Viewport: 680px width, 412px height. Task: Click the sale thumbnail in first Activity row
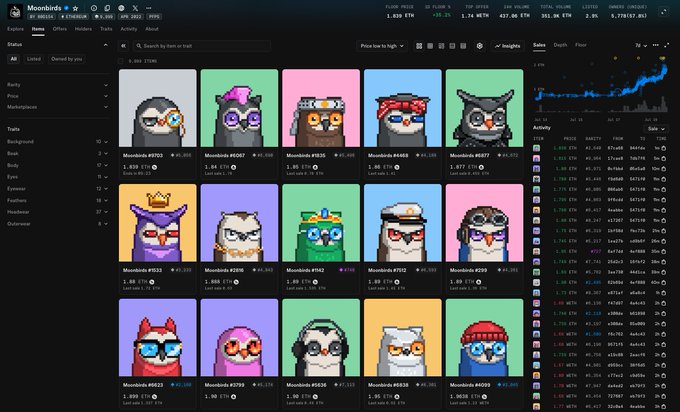pyautogui.click(x=536, y=148)
